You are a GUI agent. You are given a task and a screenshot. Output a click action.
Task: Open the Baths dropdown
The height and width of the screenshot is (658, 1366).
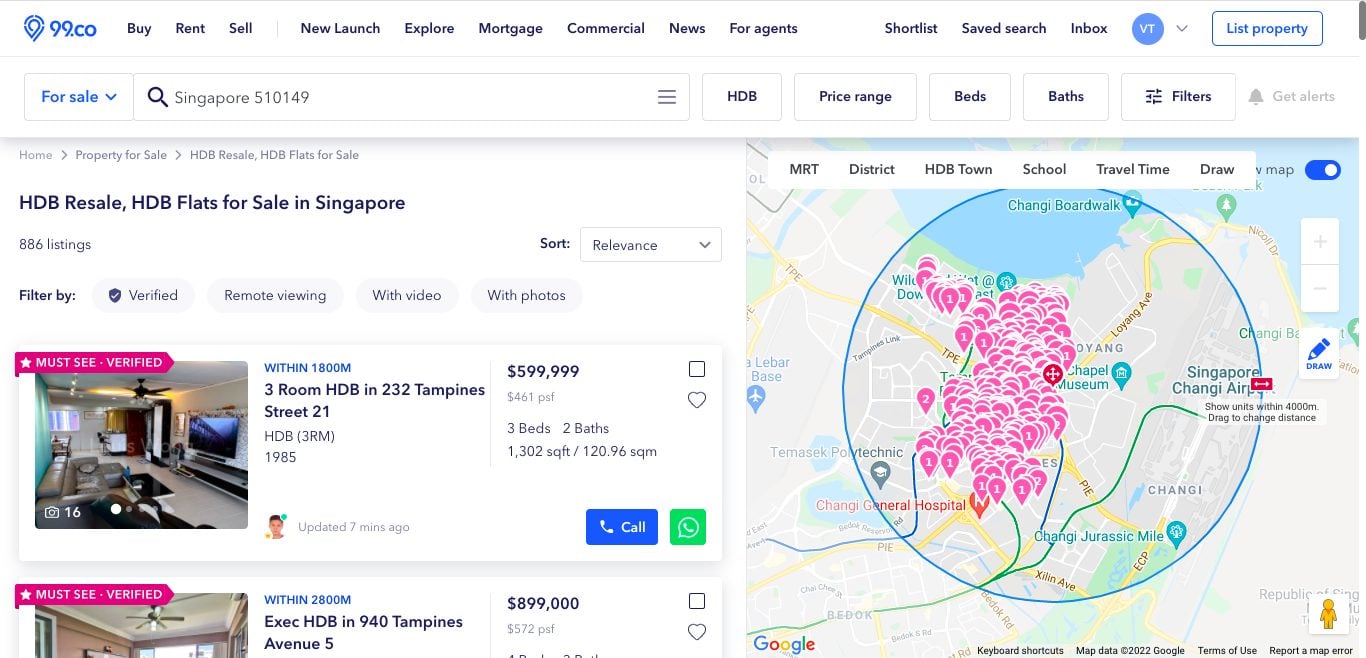[1066, 97]
